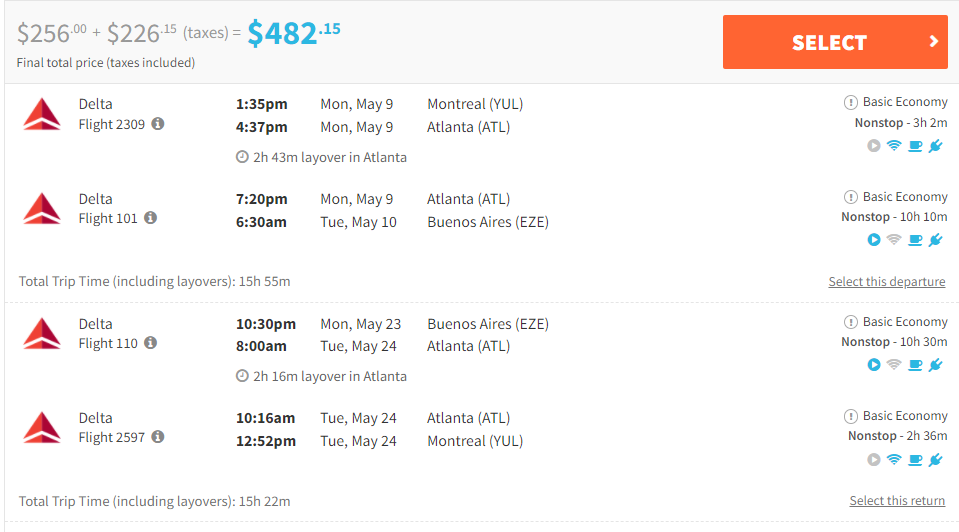This screenshot has height=532, width=959.
Task: Click grayed Wi-Fi icon on Flight 110 row
Action: coord(894,364)
